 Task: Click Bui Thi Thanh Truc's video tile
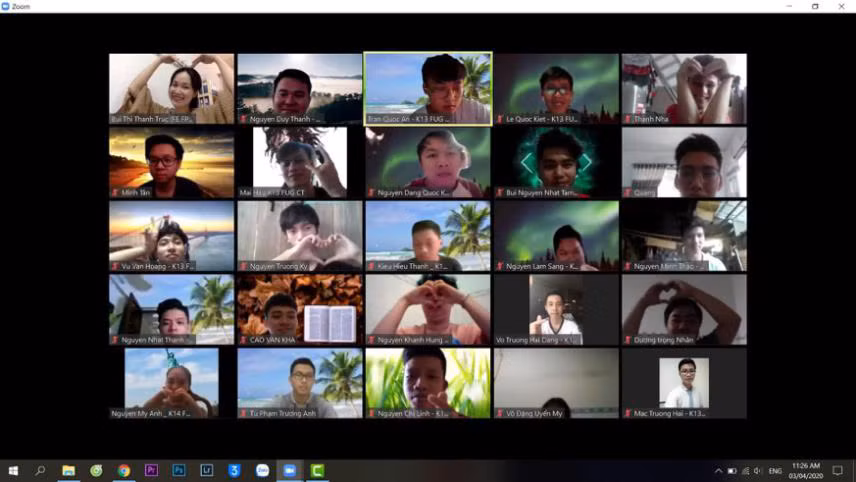[x=171, y=88]
